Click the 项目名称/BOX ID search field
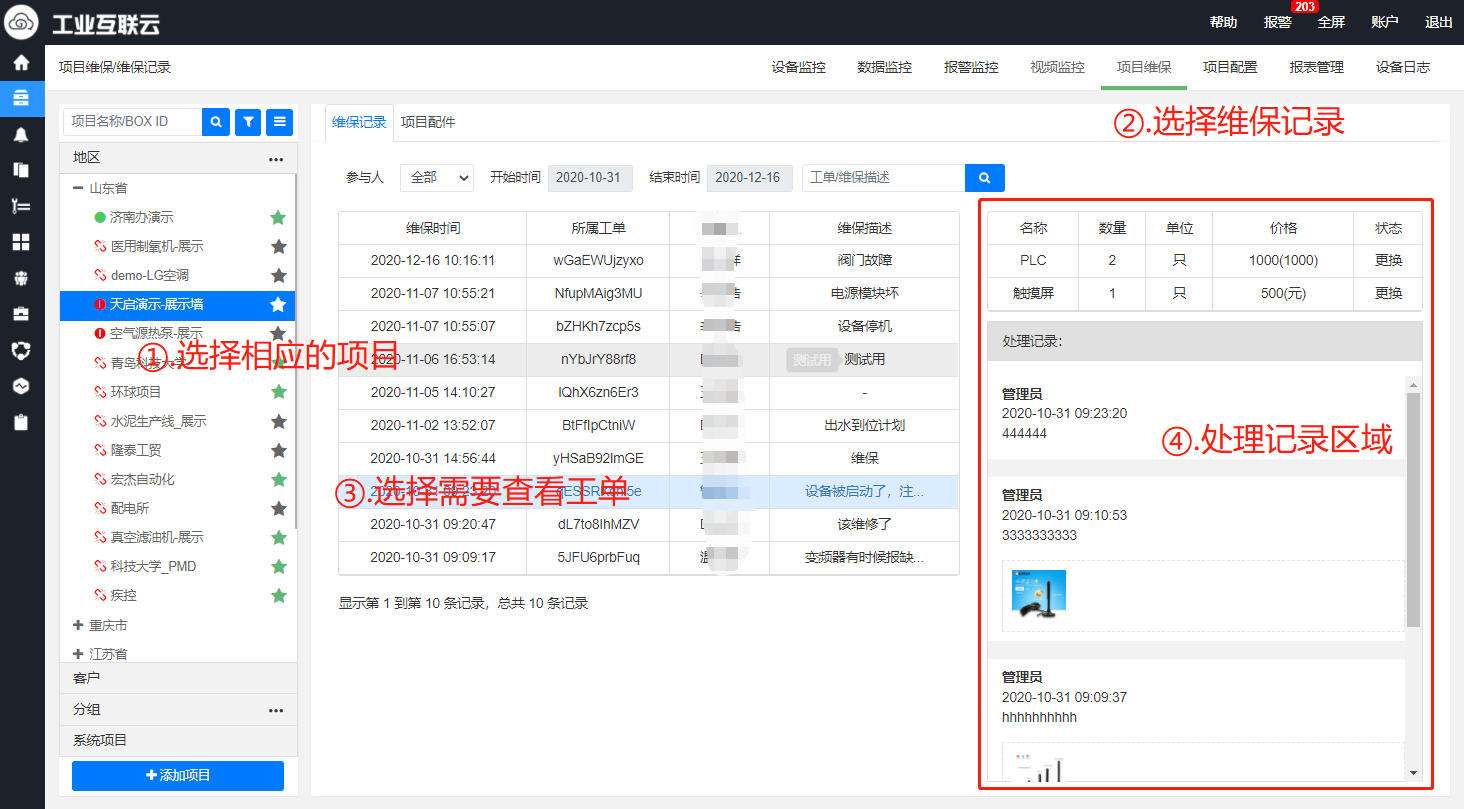This screenshot has height=809, width=1464. tap(133, 122)
